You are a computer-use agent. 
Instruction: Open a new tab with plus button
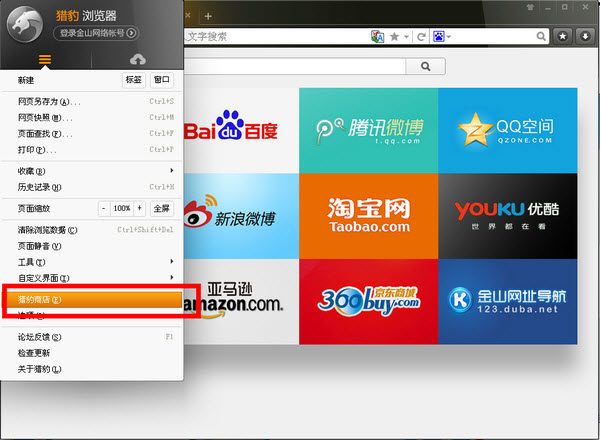point(208,16)
